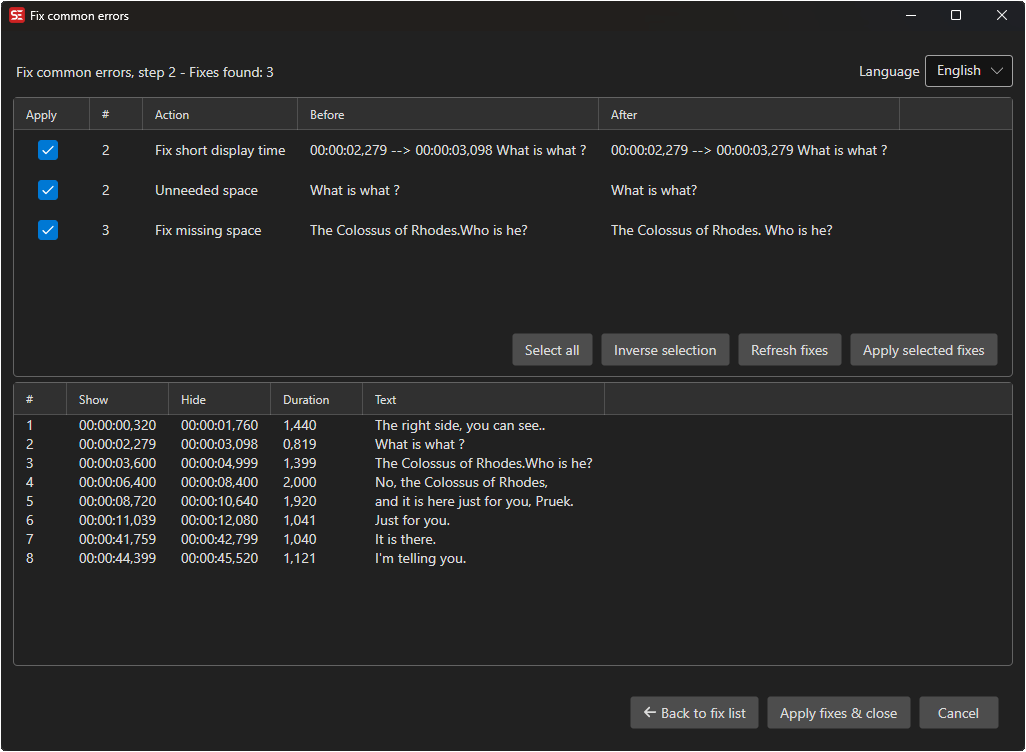Select subtitle line 'What is what ?'
Viewport: 1026px width, 752px height.
[419, 444]
